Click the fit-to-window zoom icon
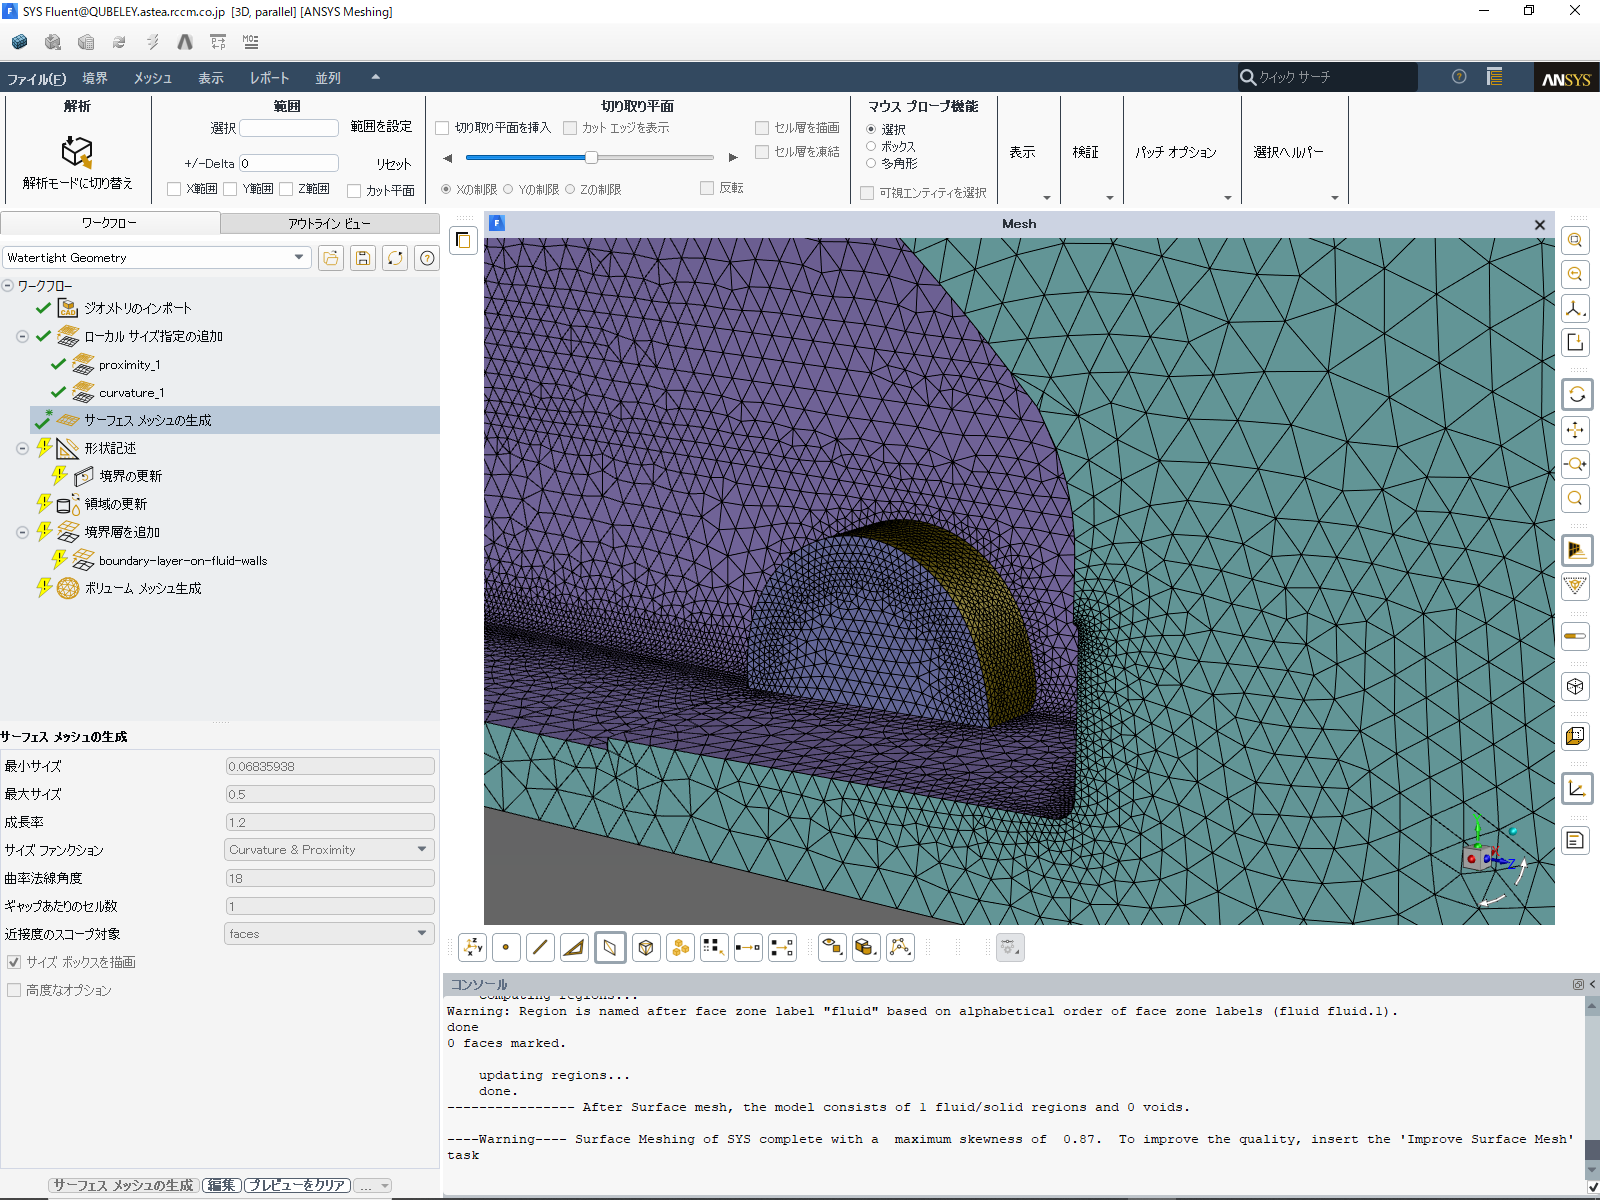1600x1200 pixels. coord(1575,241)
